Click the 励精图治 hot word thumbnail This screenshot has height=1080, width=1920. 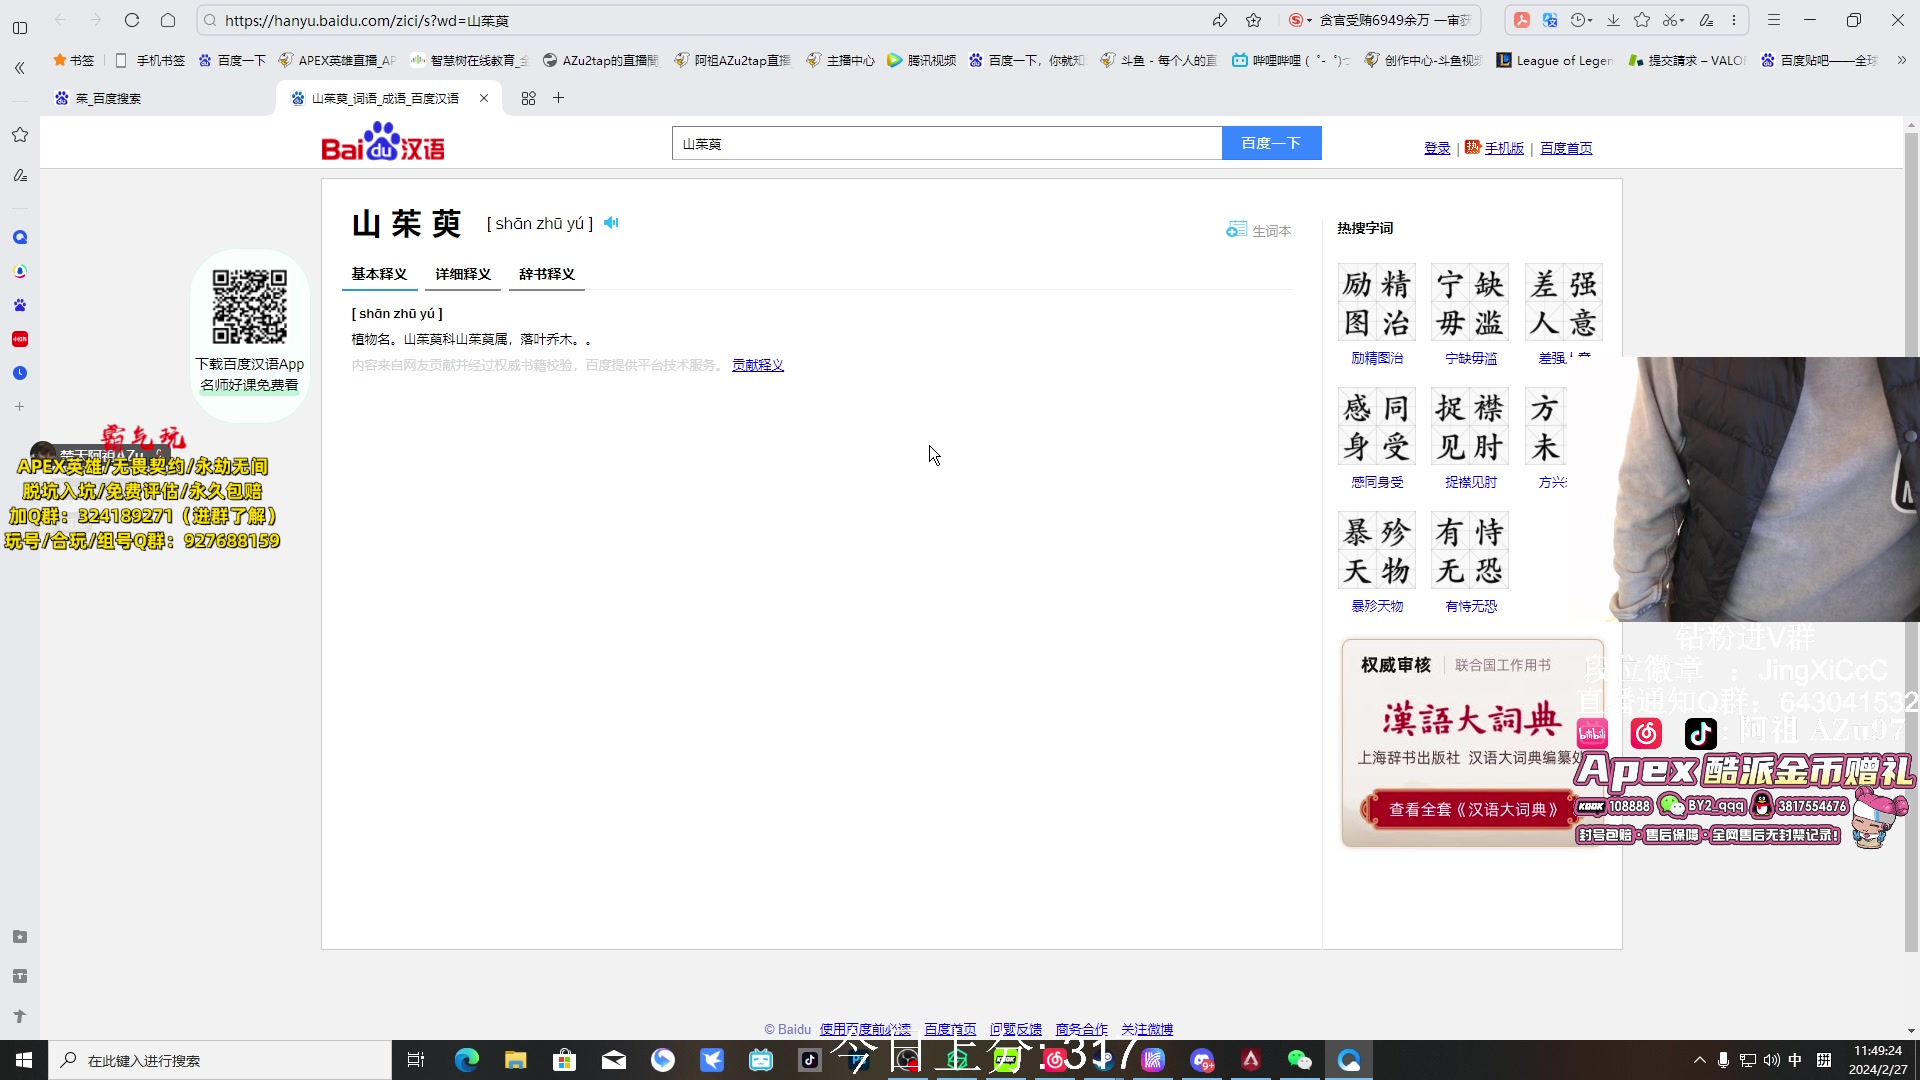click(1376, 303)
